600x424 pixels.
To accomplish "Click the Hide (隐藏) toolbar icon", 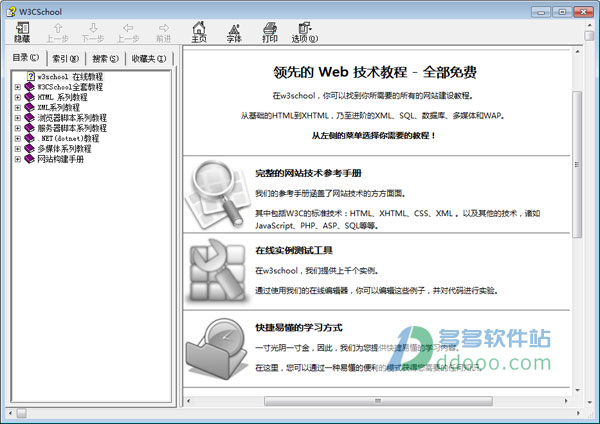I will pos(22,32).
